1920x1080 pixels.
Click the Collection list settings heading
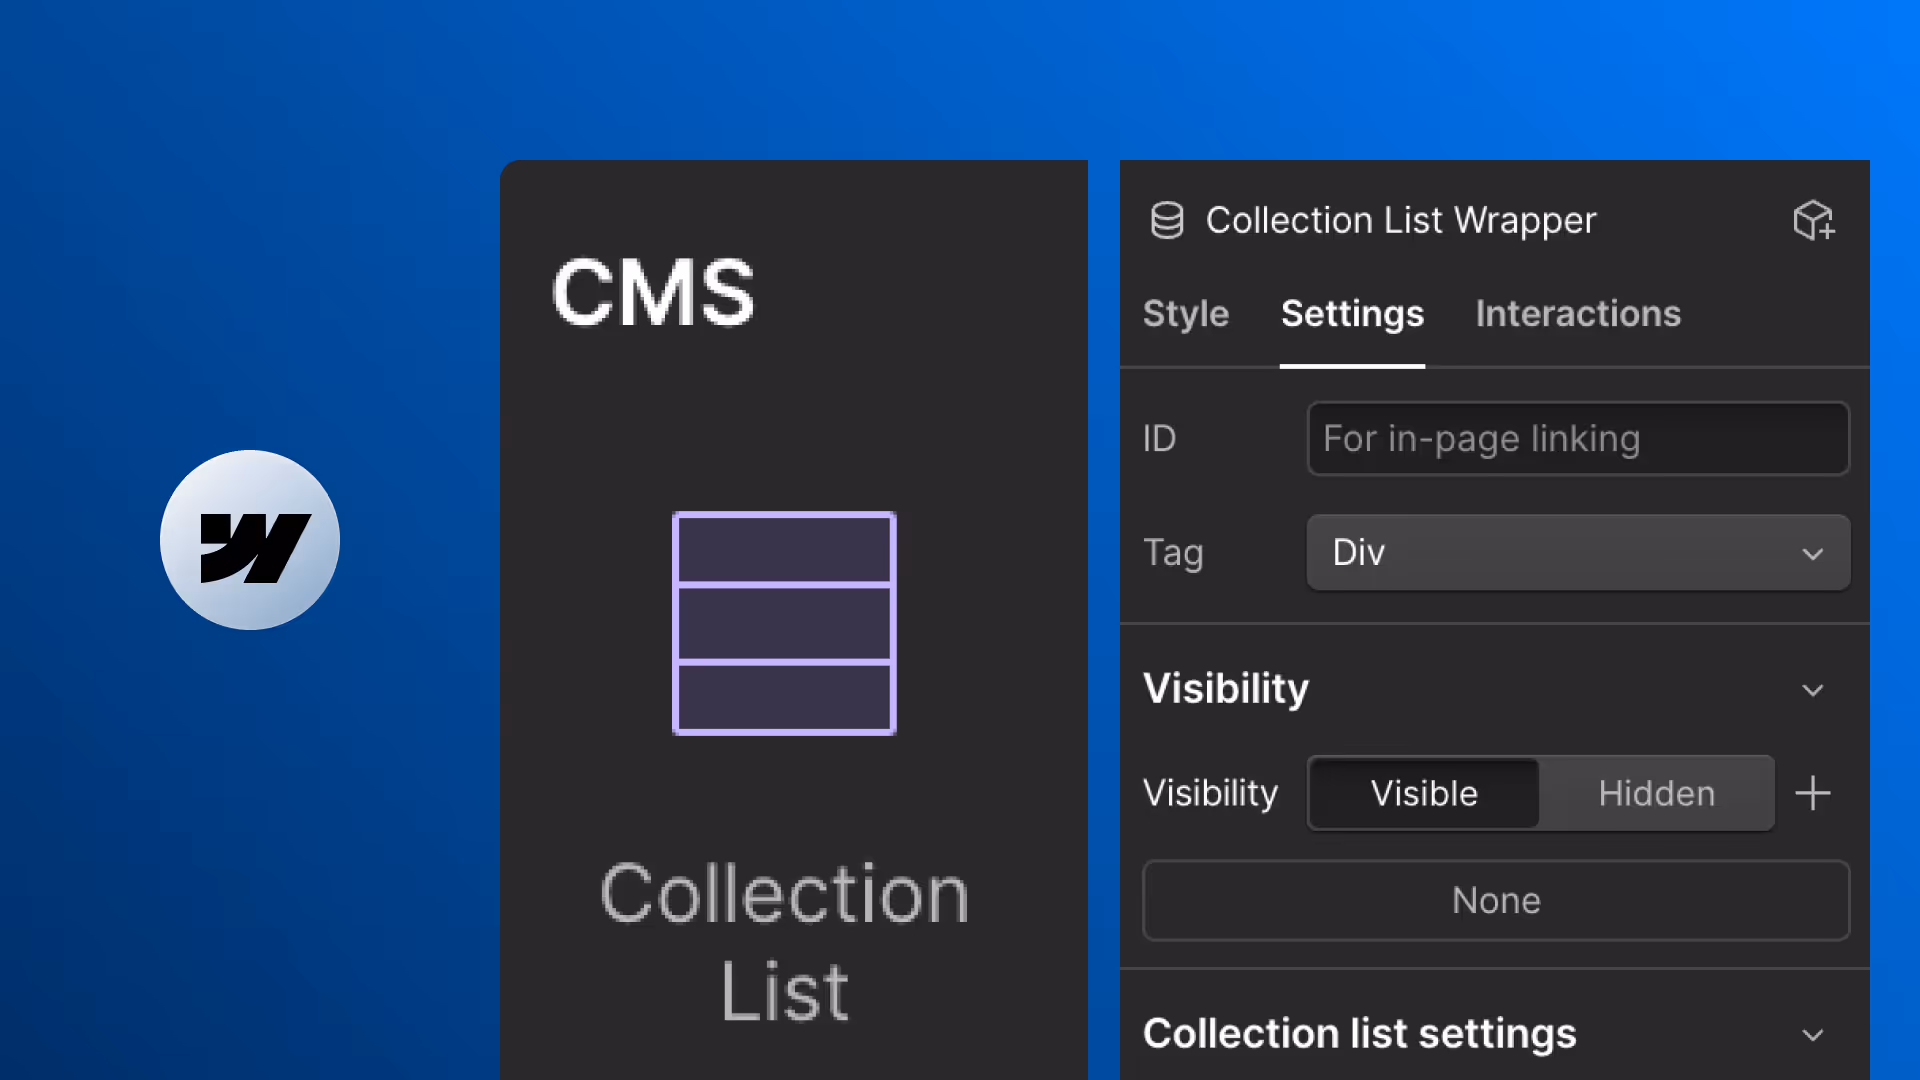[x=1359, y=1033]
